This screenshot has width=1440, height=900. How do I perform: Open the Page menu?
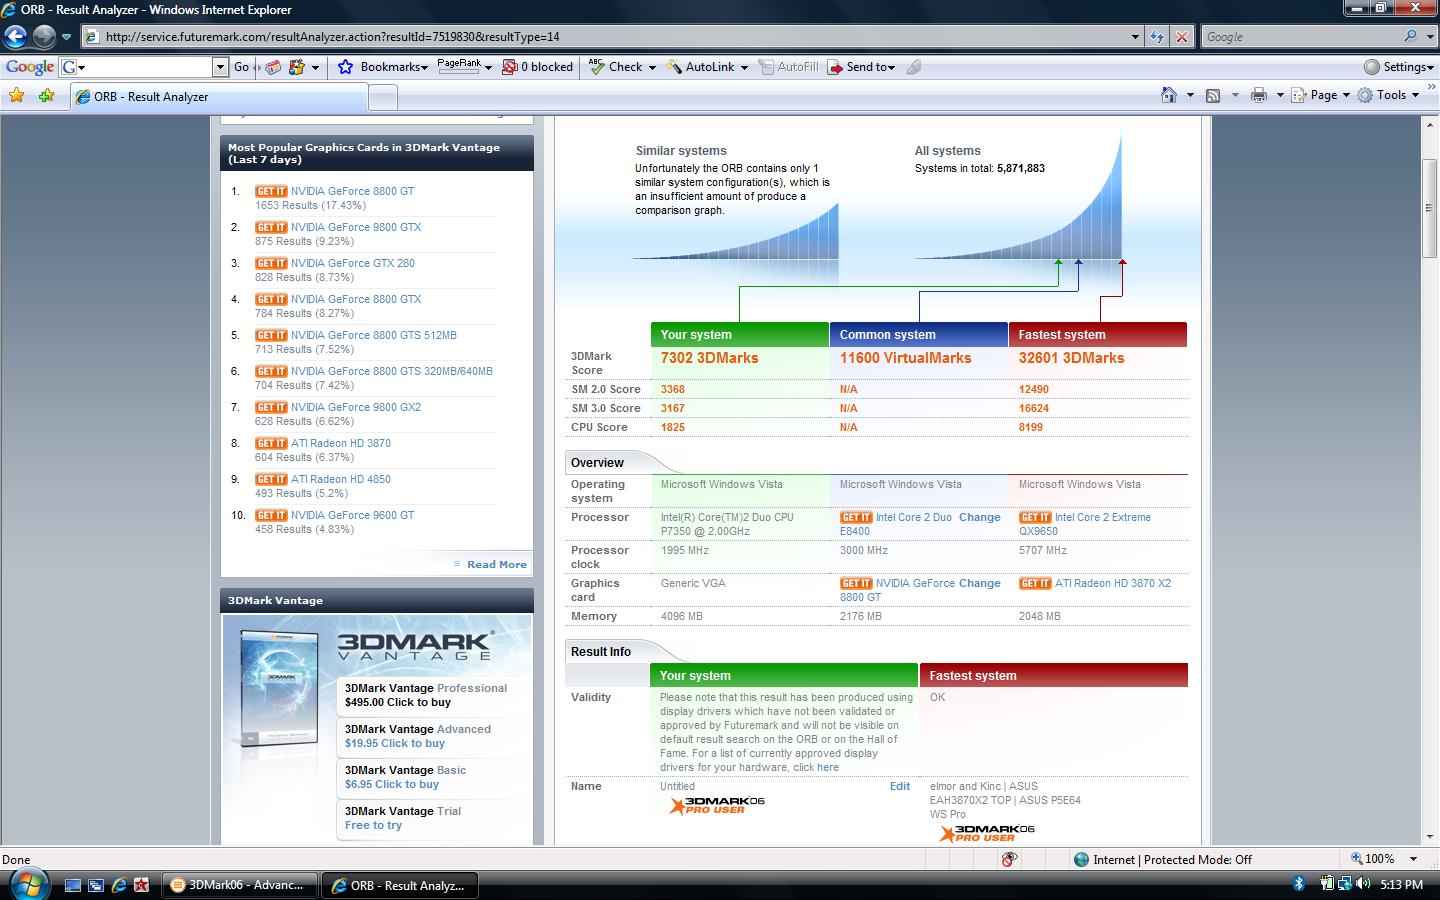[x=1320, y=95]
